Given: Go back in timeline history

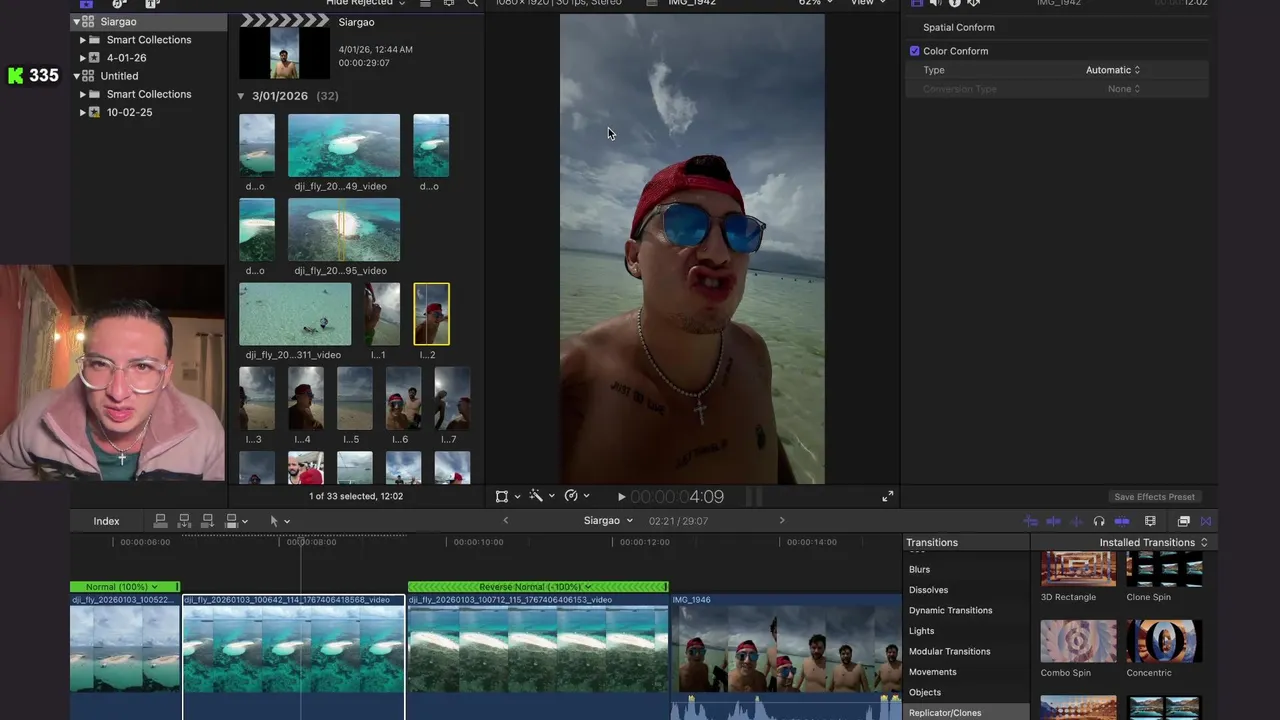Looking at the screenshot, I should coord(505,520).
